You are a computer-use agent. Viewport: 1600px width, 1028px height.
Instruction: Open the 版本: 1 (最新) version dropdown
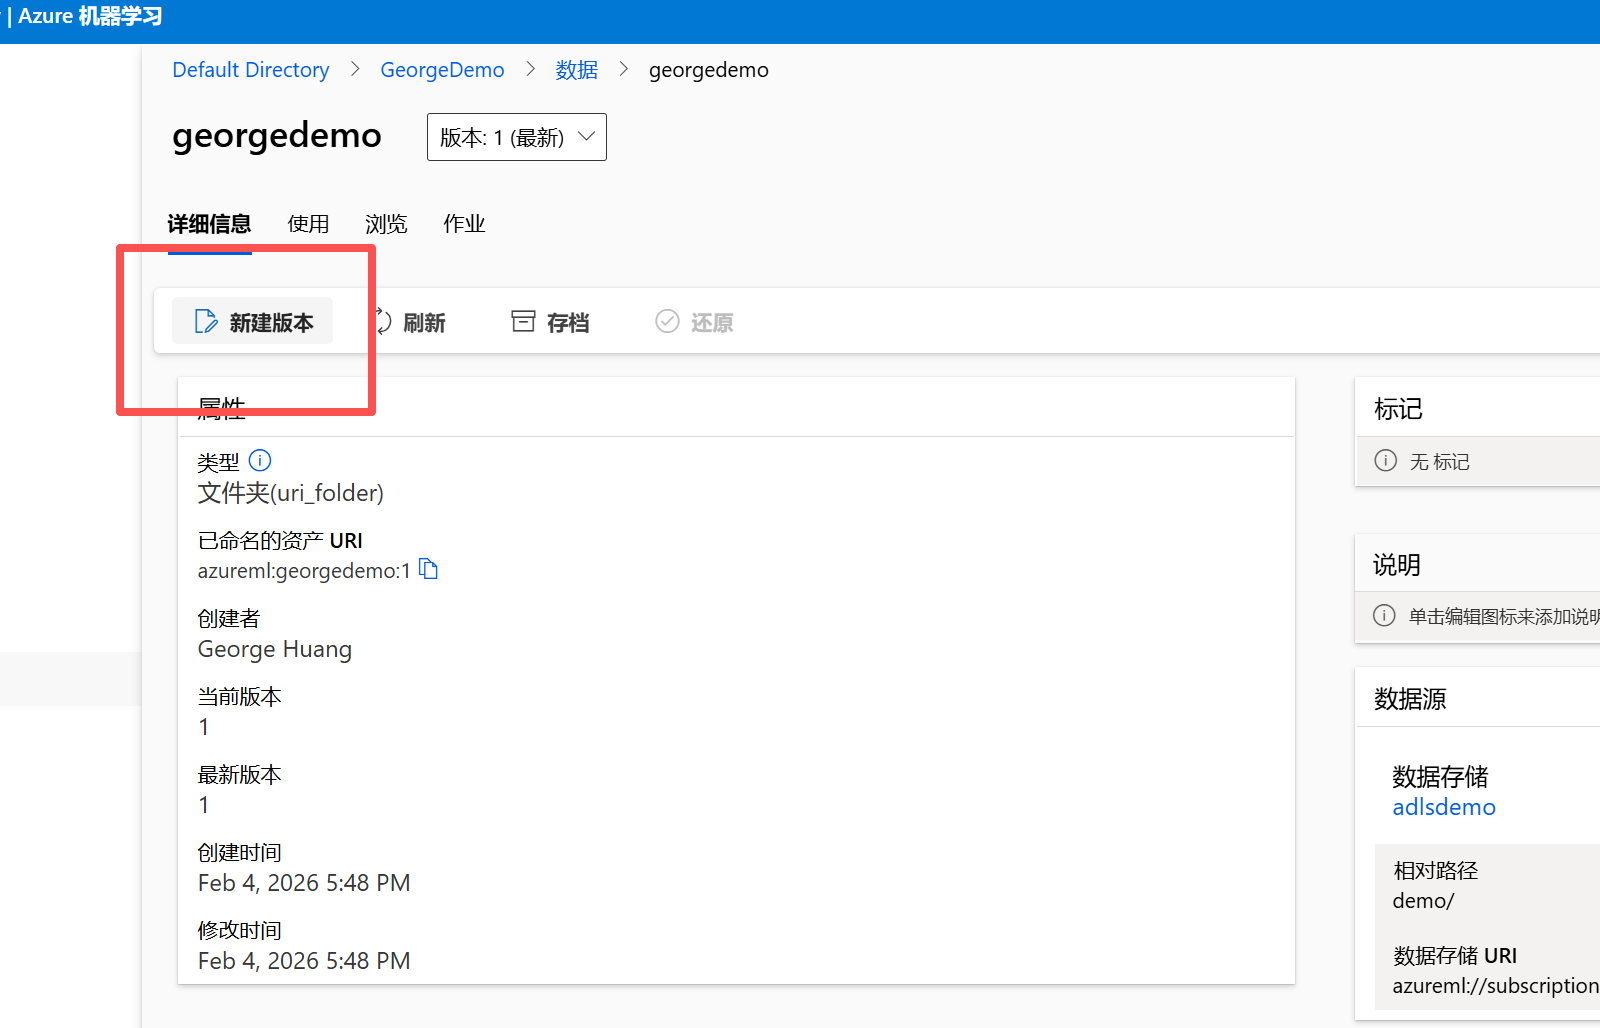516,137
